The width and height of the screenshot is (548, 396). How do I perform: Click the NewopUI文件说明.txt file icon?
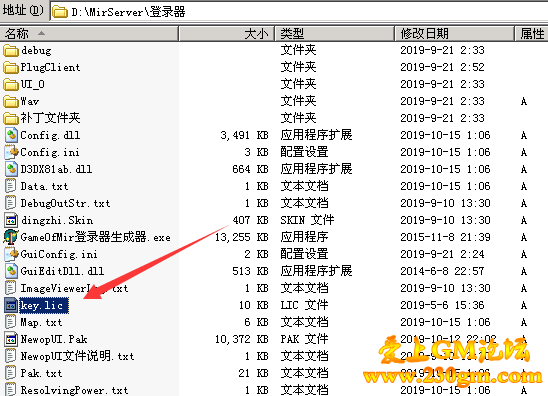[x=11, y=357]
